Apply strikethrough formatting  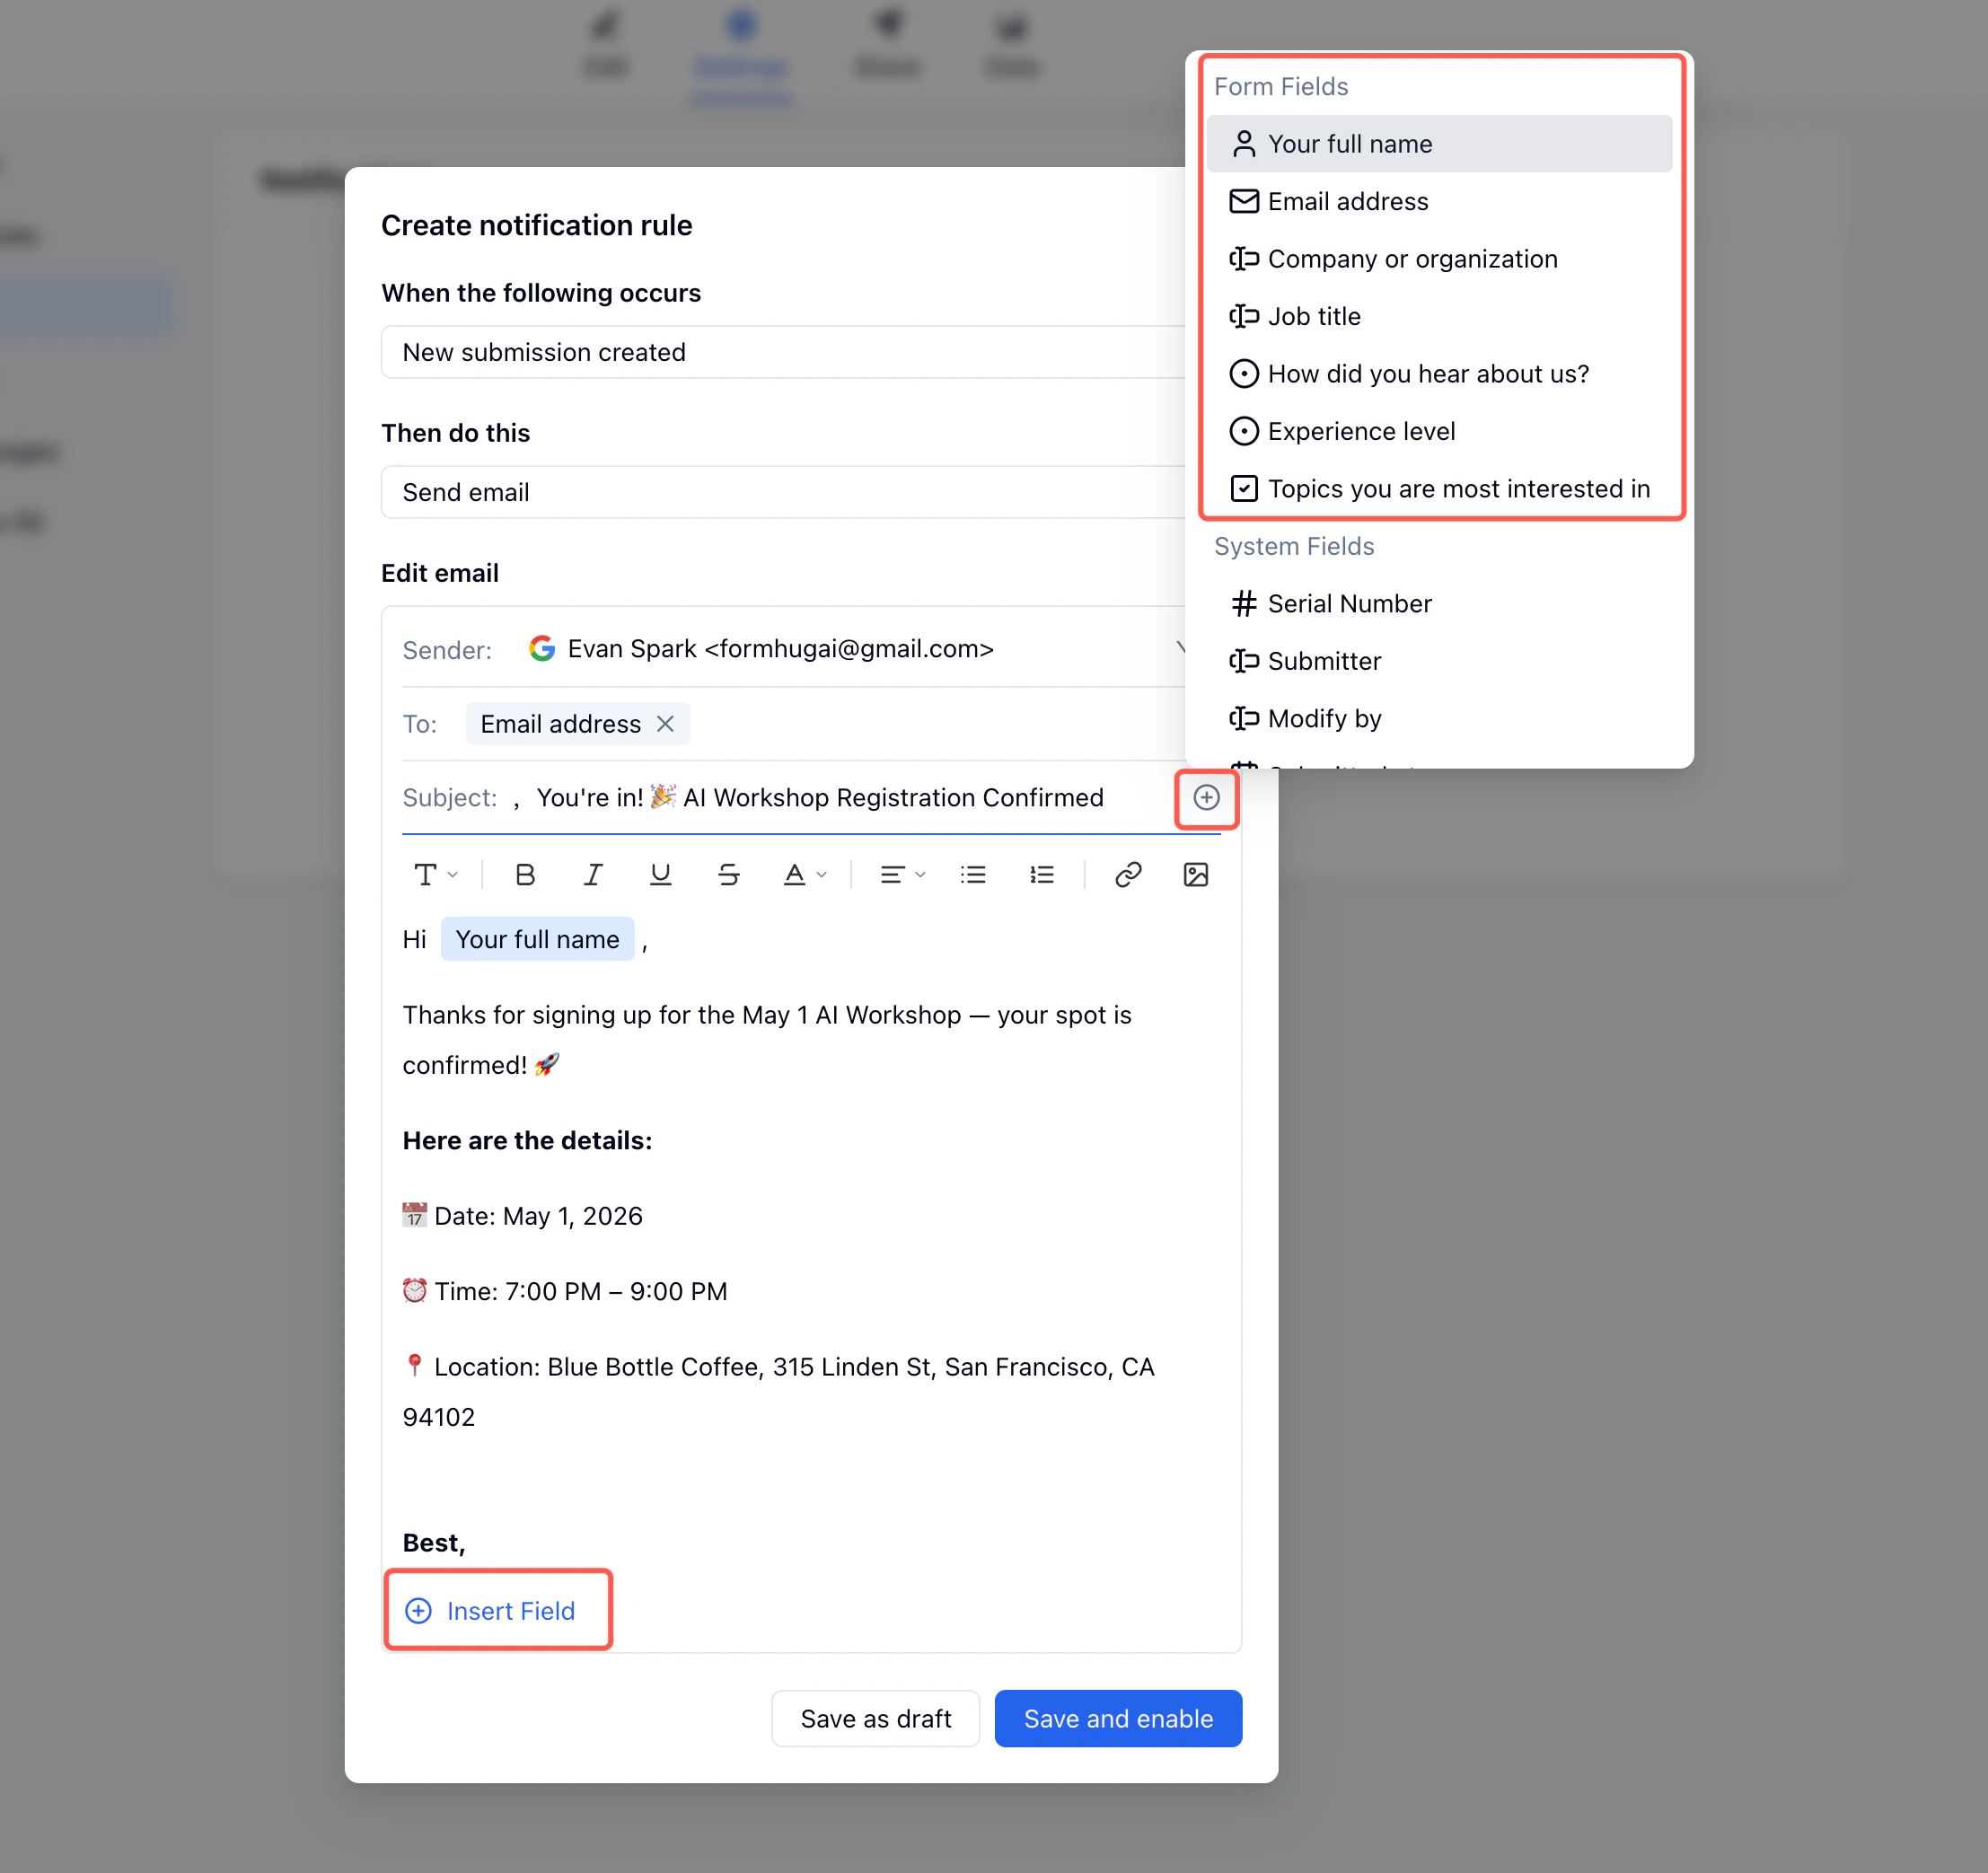pos(728,874)
